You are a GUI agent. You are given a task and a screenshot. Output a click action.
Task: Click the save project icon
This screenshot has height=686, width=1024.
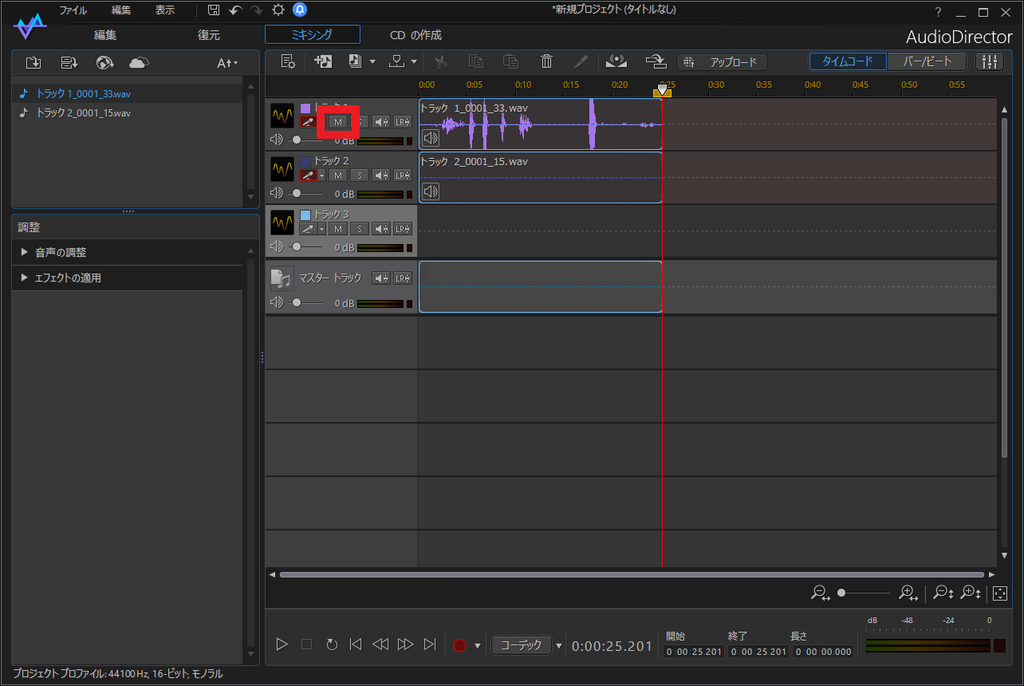pos(214,10)
